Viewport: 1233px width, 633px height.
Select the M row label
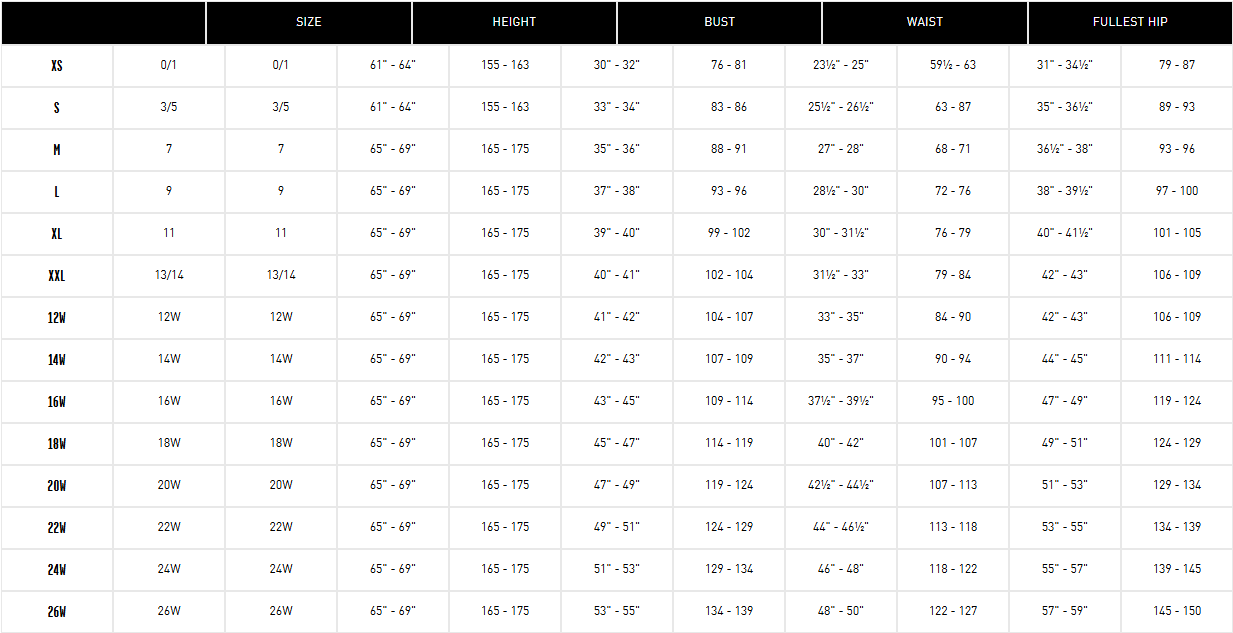57,149
